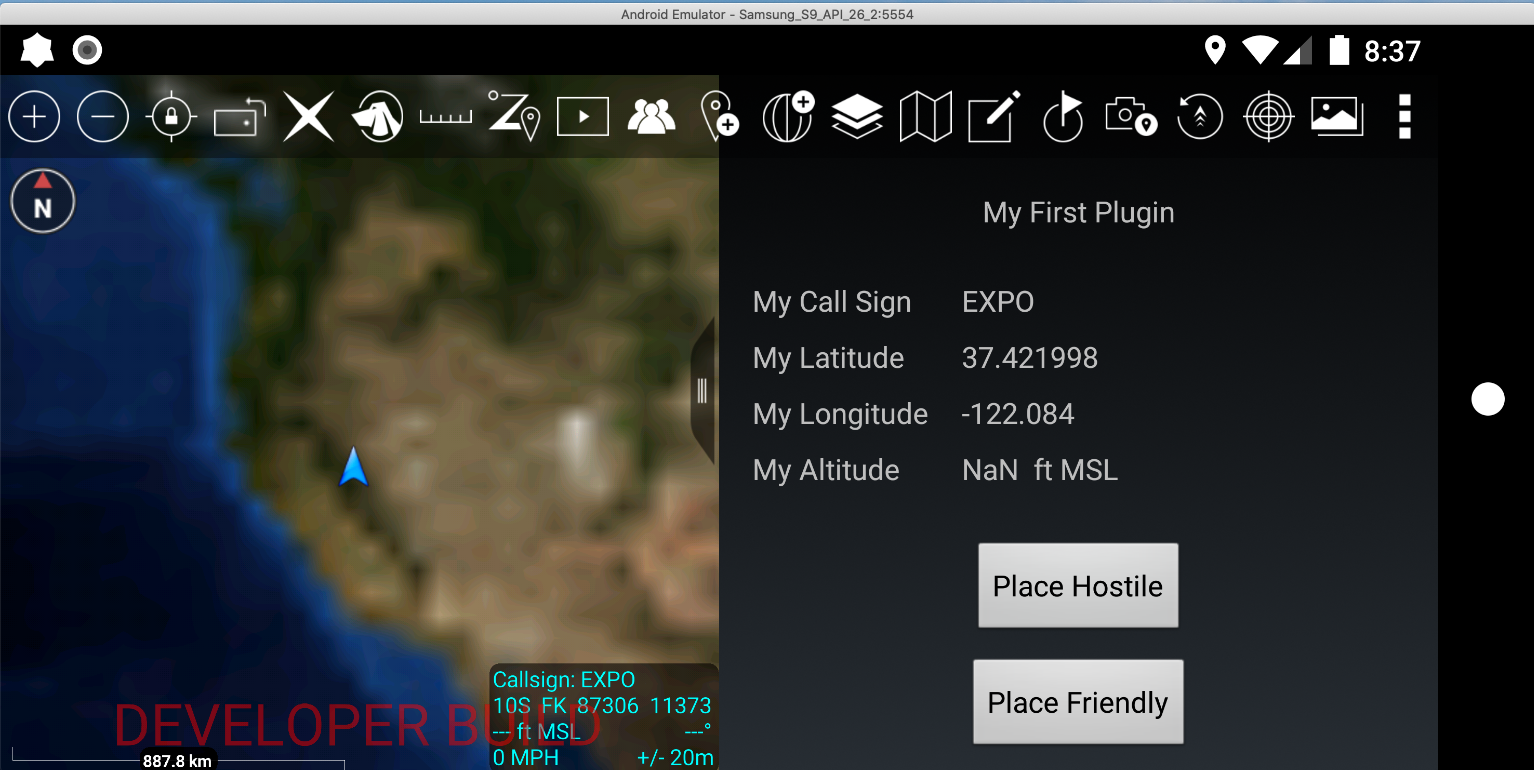1534x770 pixels.
Task: Open the folded map manager icon
Action: 926,117
